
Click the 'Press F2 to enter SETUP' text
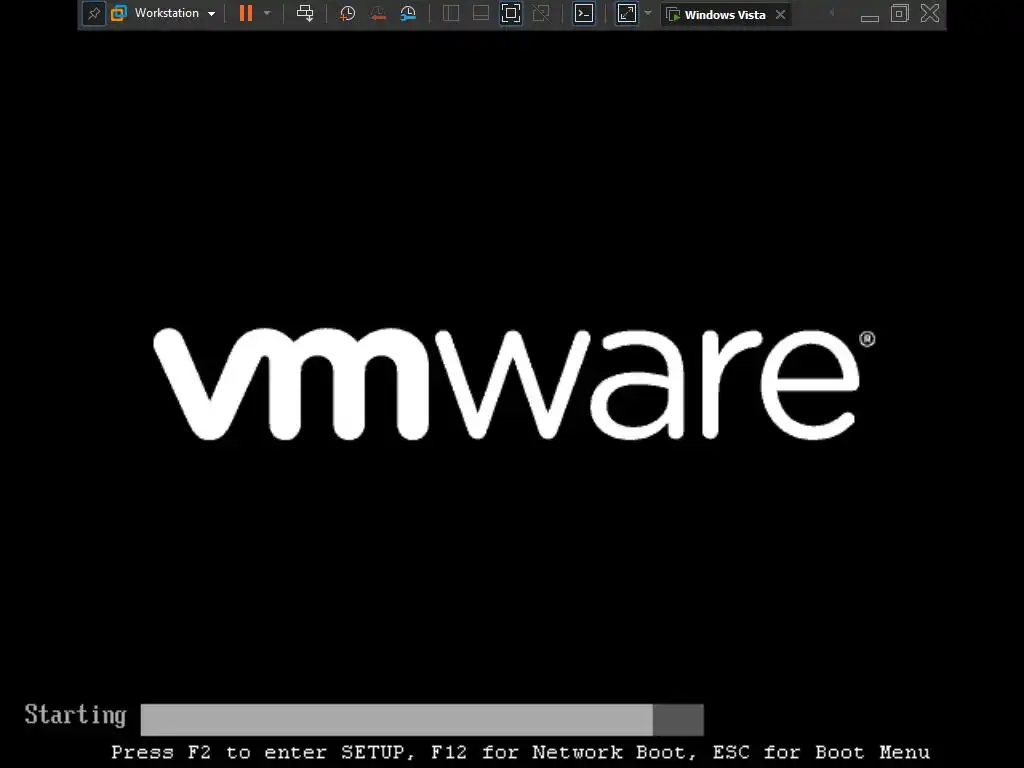click(x=263, y=752)
